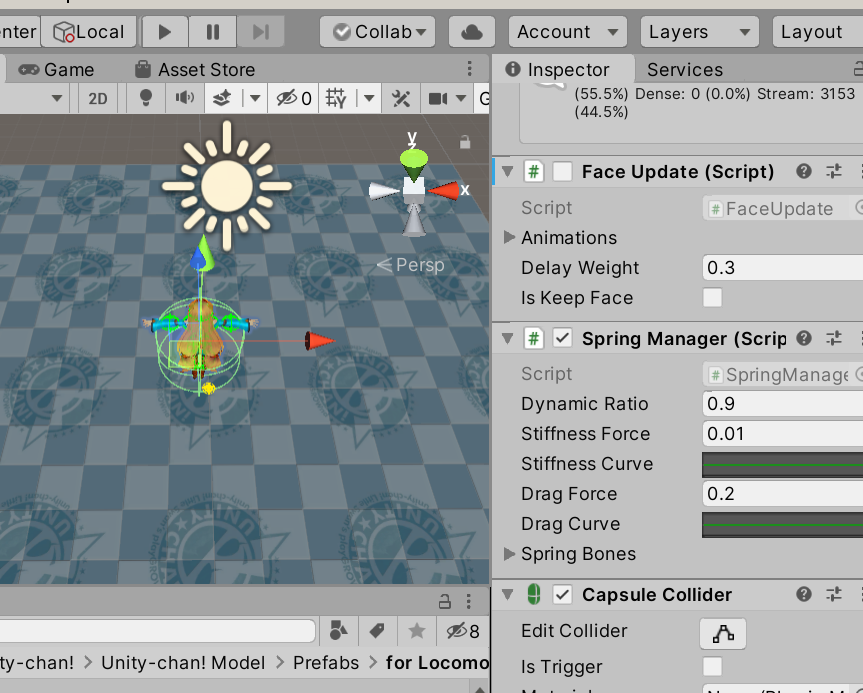Toggle scene audio speaker icon

[184, 99]
